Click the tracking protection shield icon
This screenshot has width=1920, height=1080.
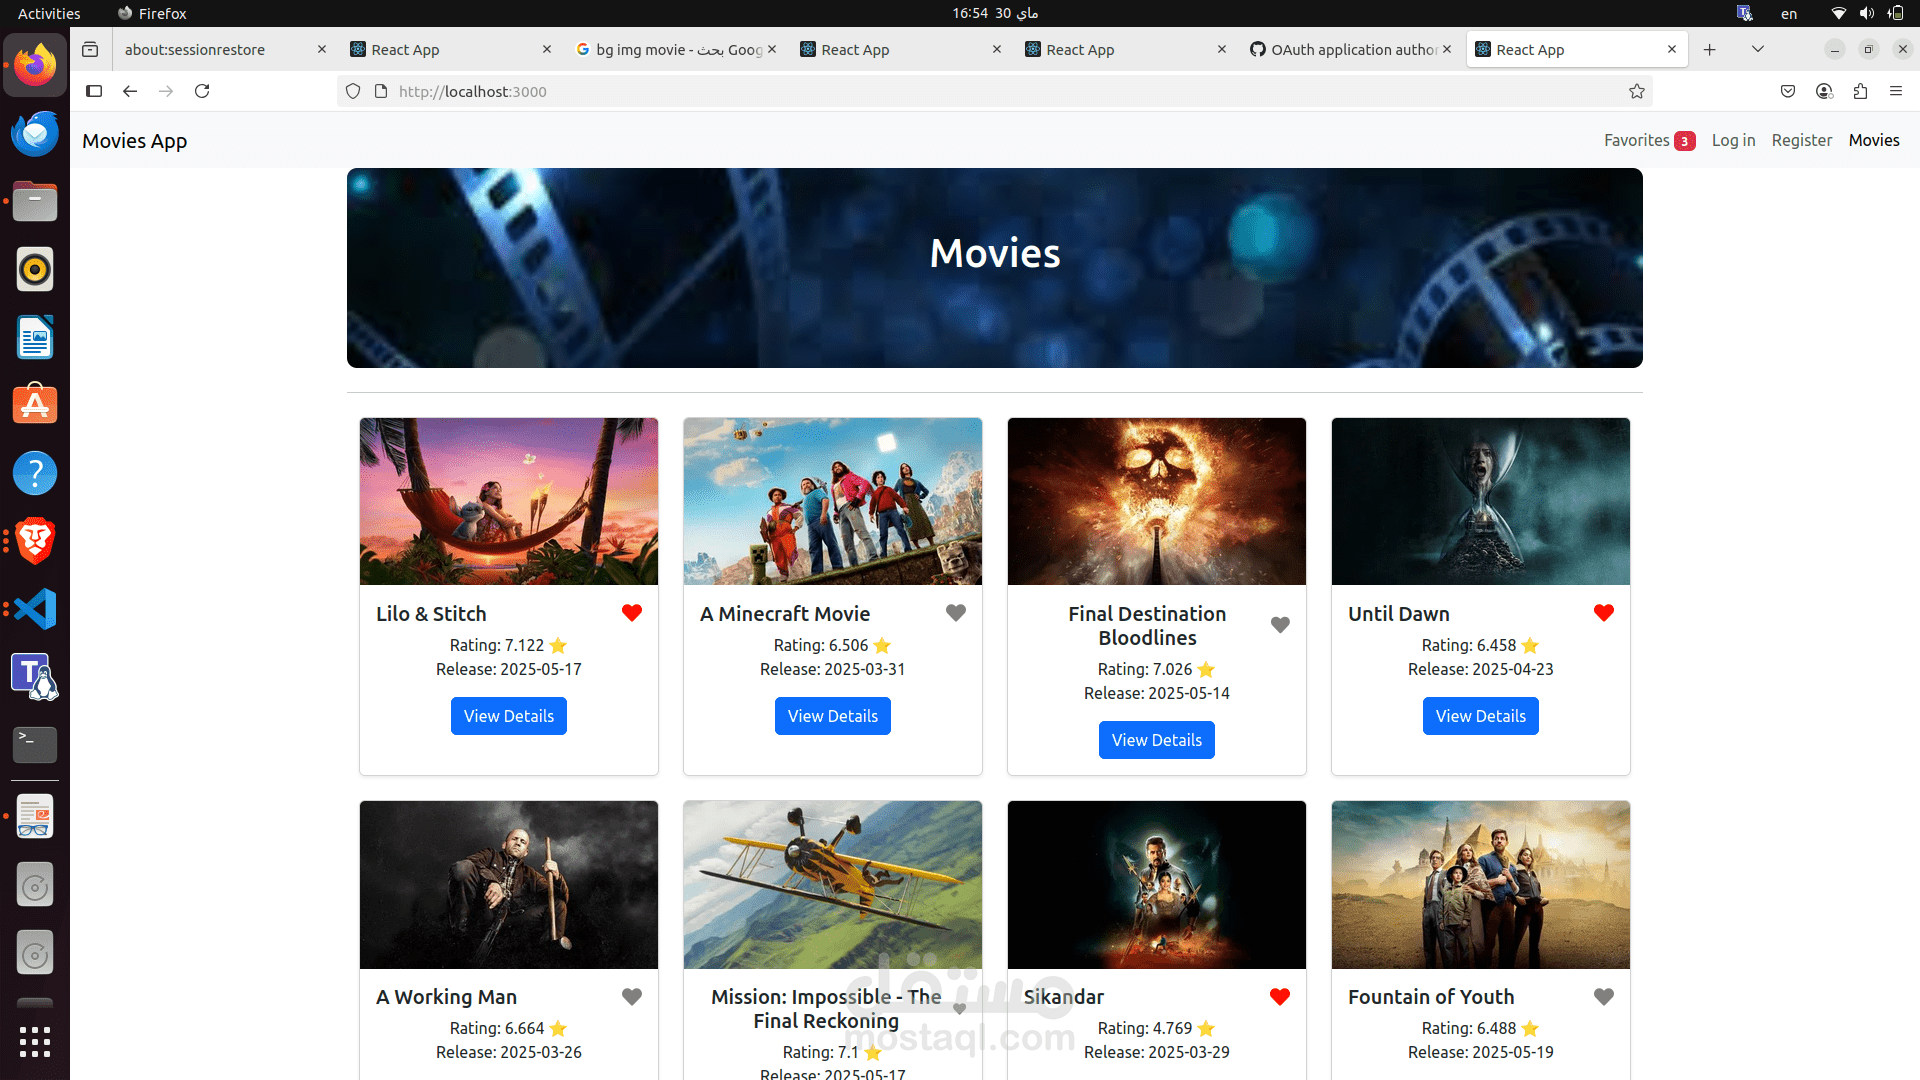point(353,91)
